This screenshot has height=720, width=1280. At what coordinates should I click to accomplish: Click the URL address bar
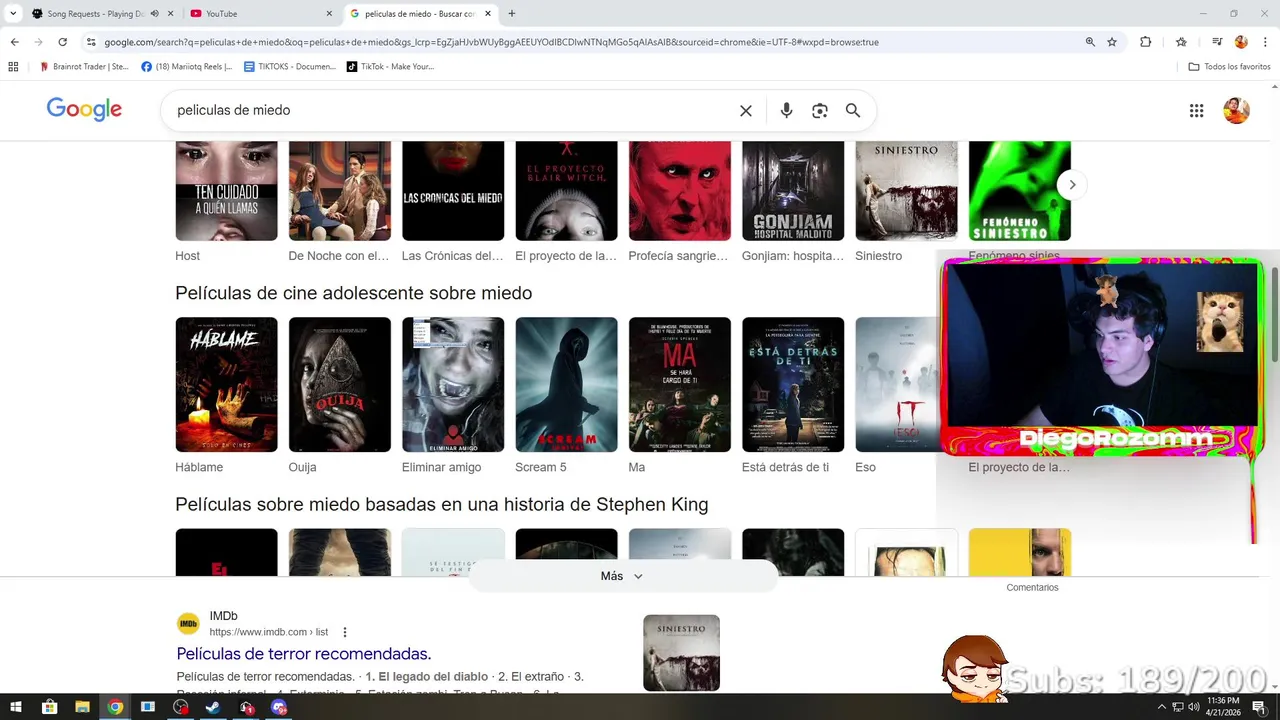click(x=590, y=42)
